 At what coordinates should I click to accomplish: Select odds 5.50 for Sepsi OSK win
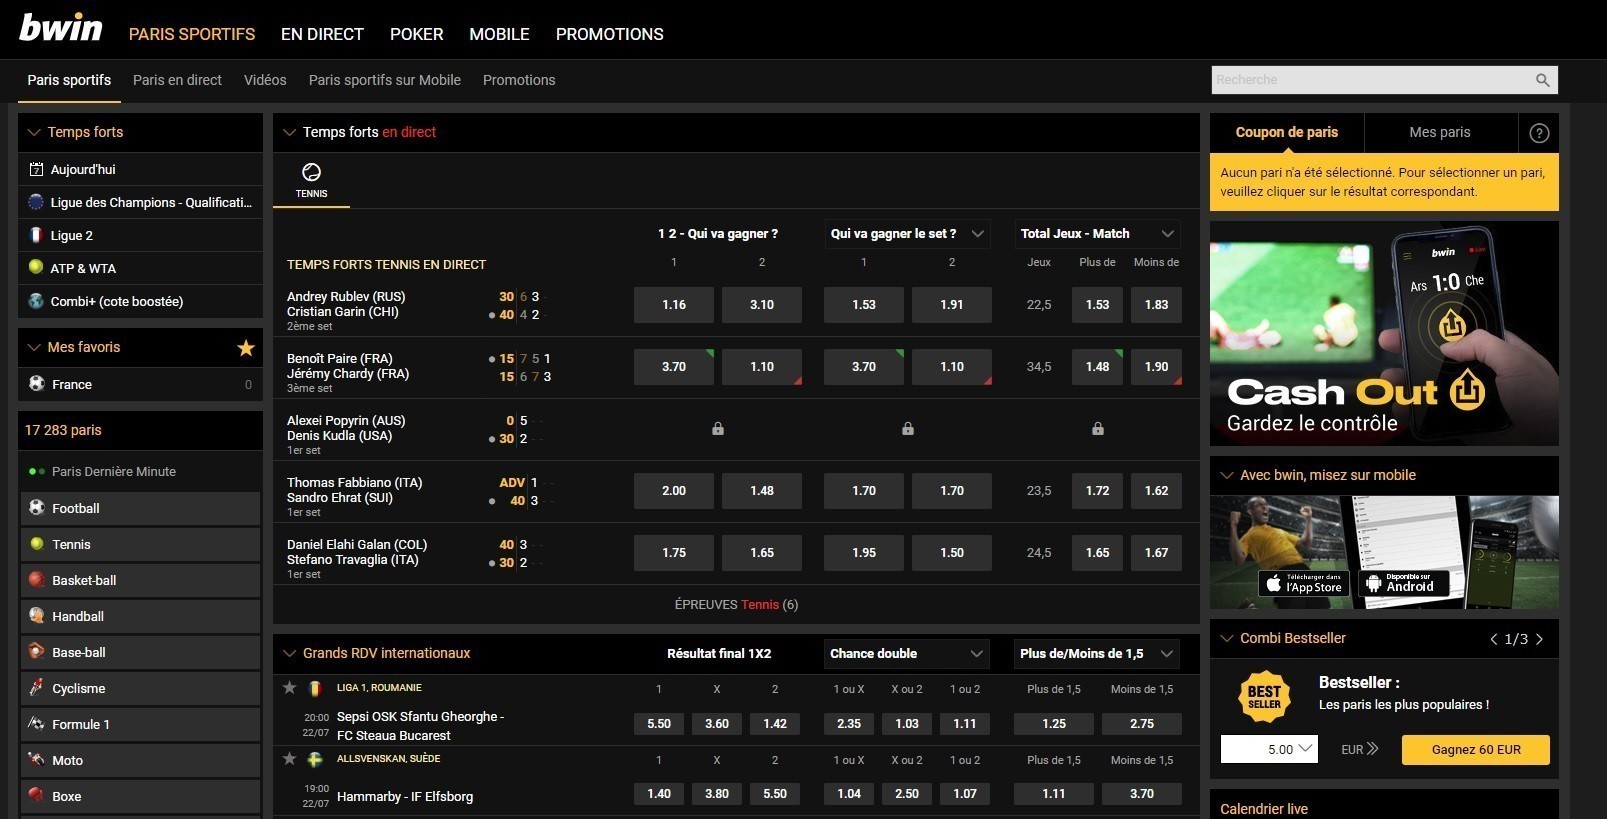[x=659, y=724]
